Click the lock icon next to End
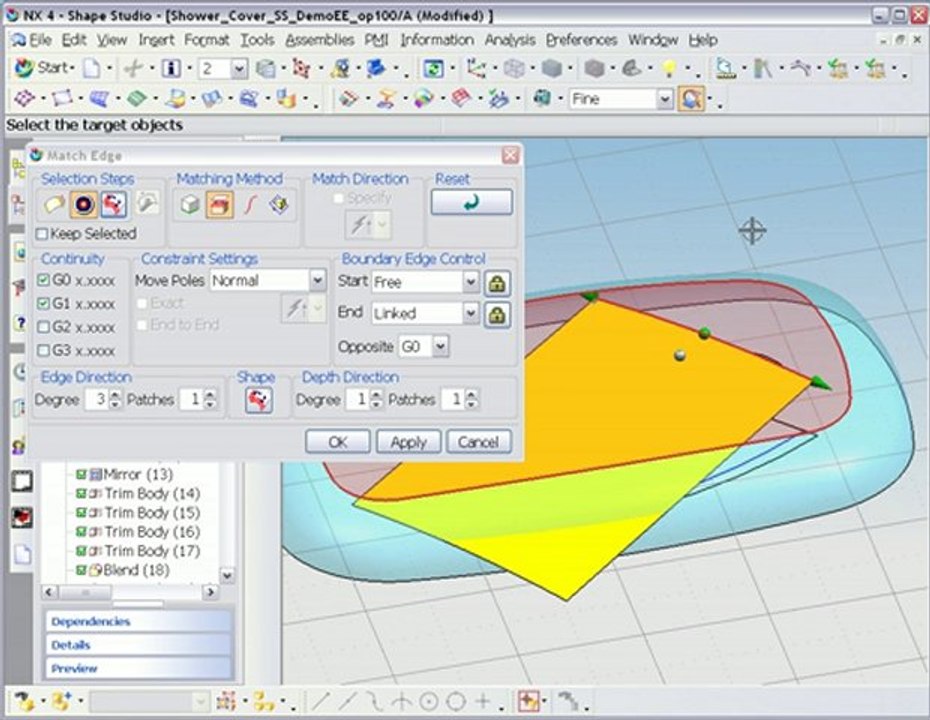 (x=497, y=315)
